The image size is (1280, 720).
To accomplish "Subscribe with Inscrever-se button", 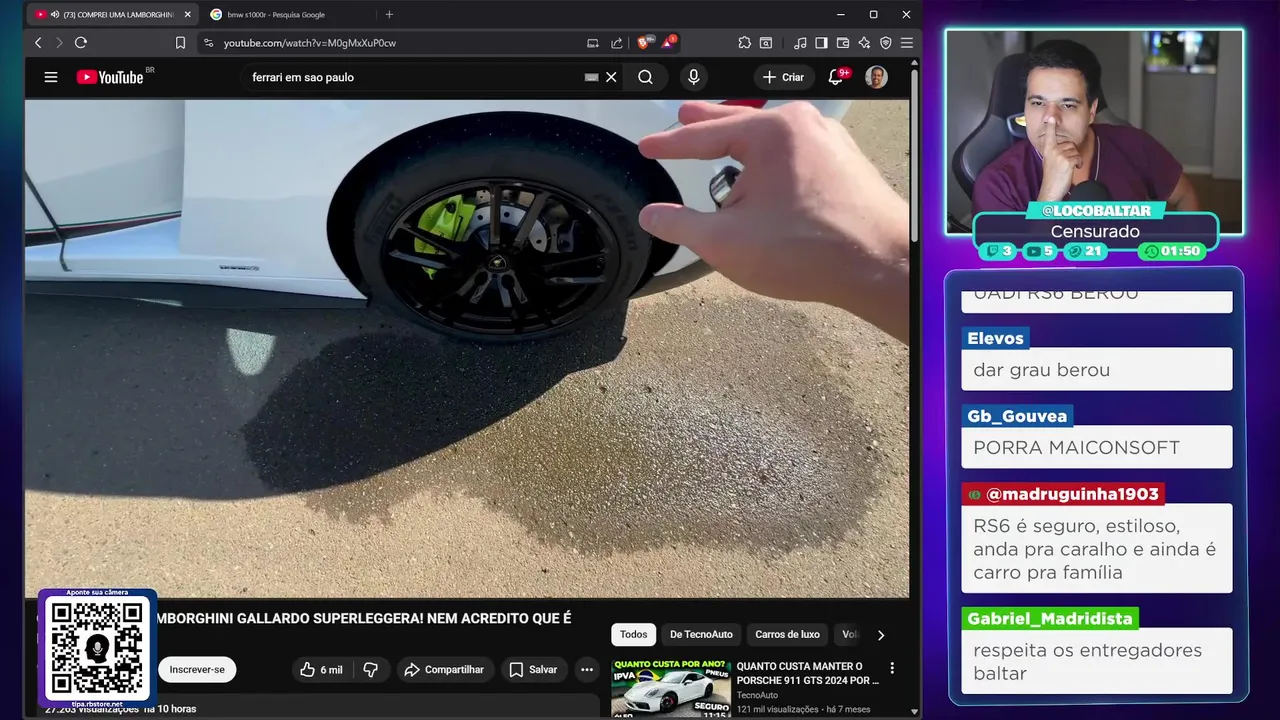I will click(x=197, y=670).
